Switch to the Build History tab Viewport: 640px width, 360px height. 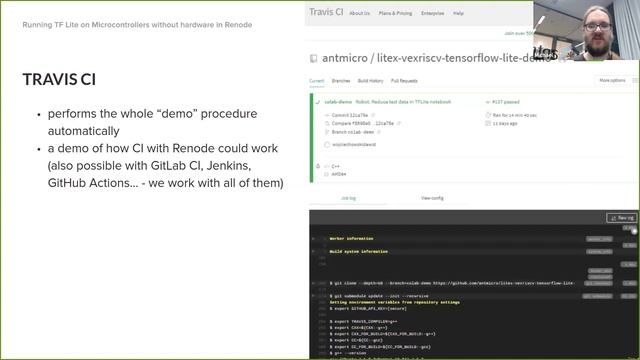(x=370, y=81)
